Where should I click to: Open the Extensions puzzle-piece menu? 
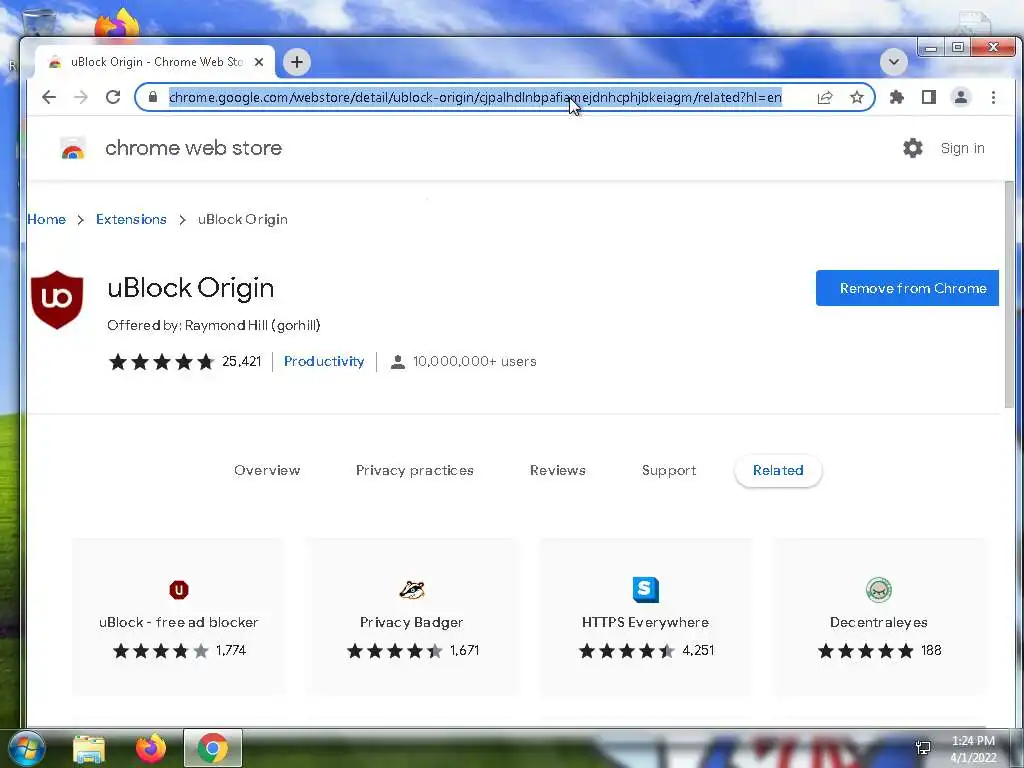[x=897, y=97]
